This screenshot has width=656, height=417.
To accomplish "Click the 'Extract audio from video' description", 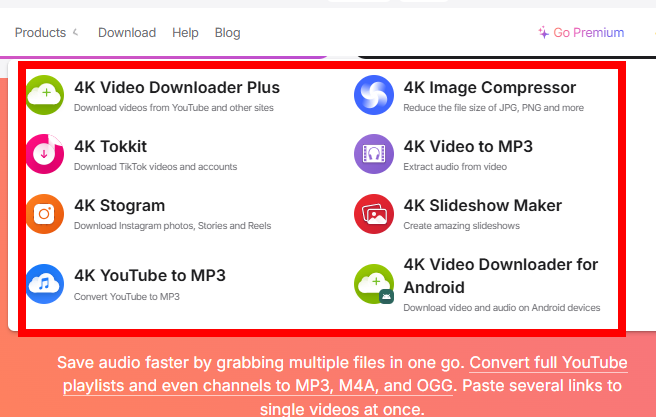I will (x=455, y=166).
